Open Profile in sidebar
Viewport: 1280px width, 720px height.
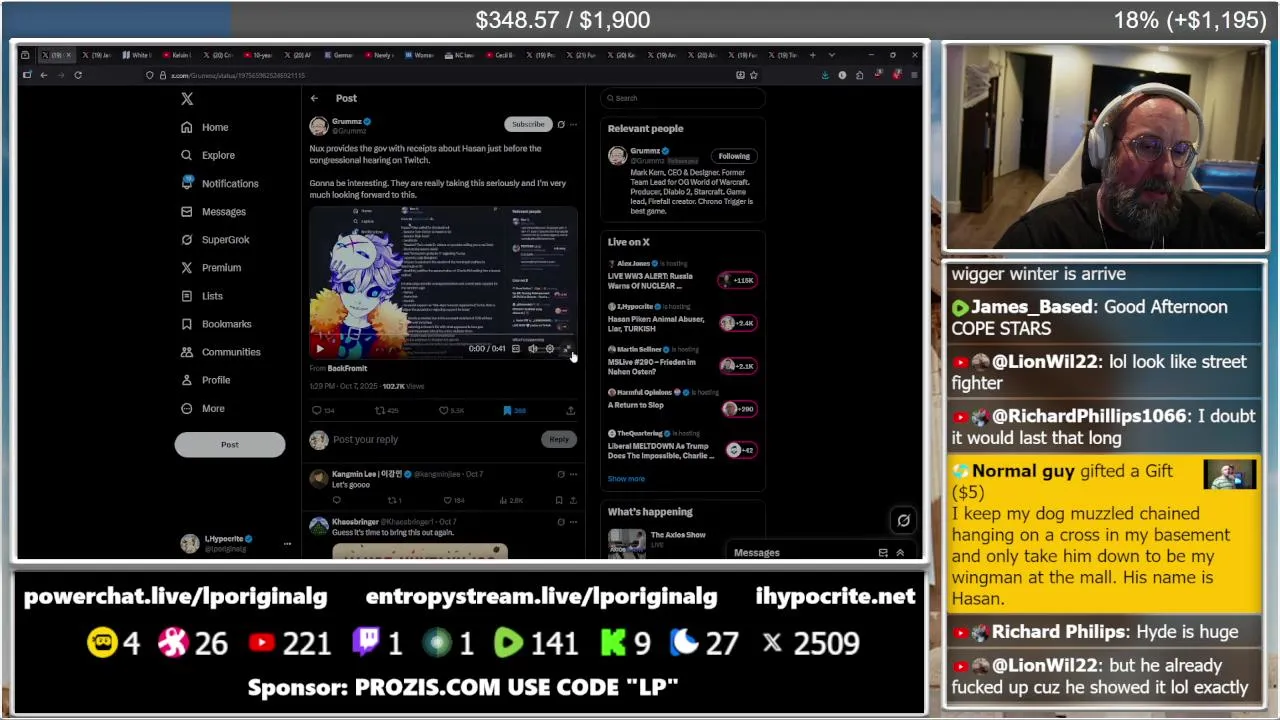point(205,380)
